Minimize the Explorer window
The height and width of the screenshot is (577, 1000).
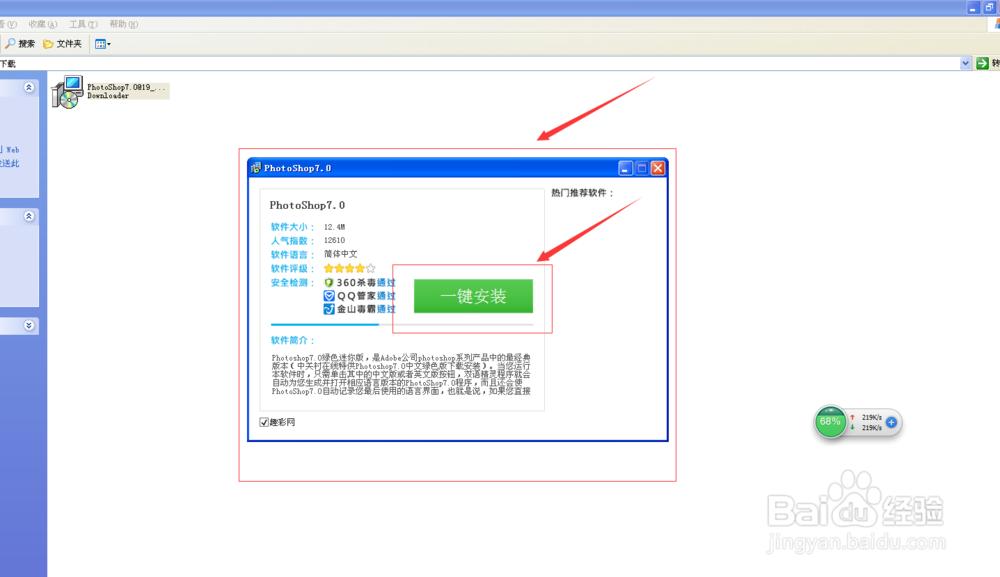pyautogui.click(x=973, y=8)
